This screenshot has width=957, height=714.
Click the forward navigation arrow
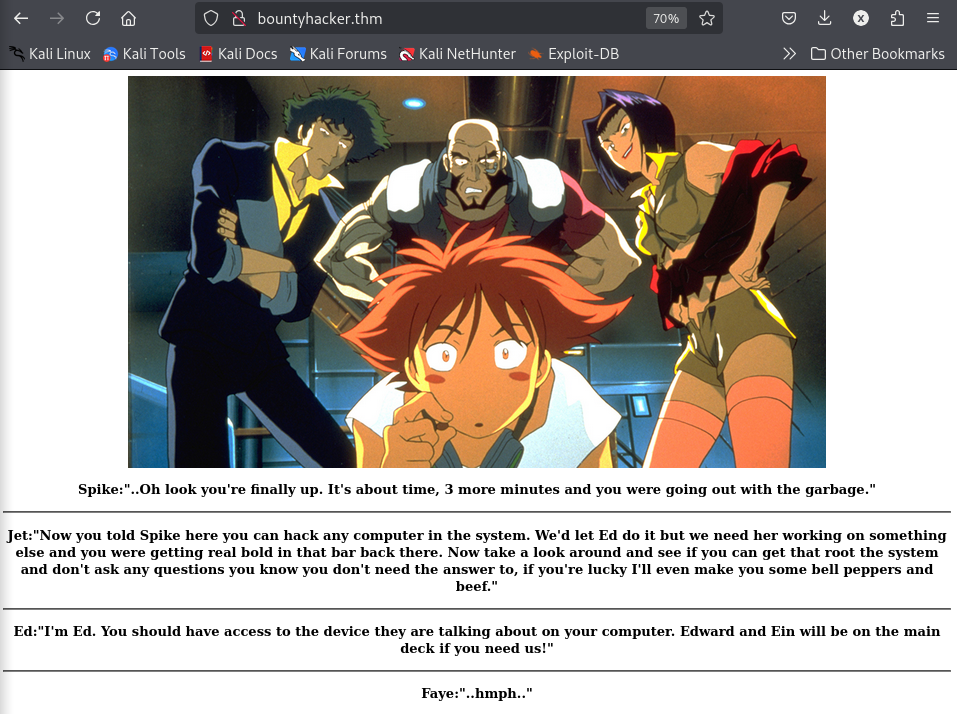[x=57, y=18]
